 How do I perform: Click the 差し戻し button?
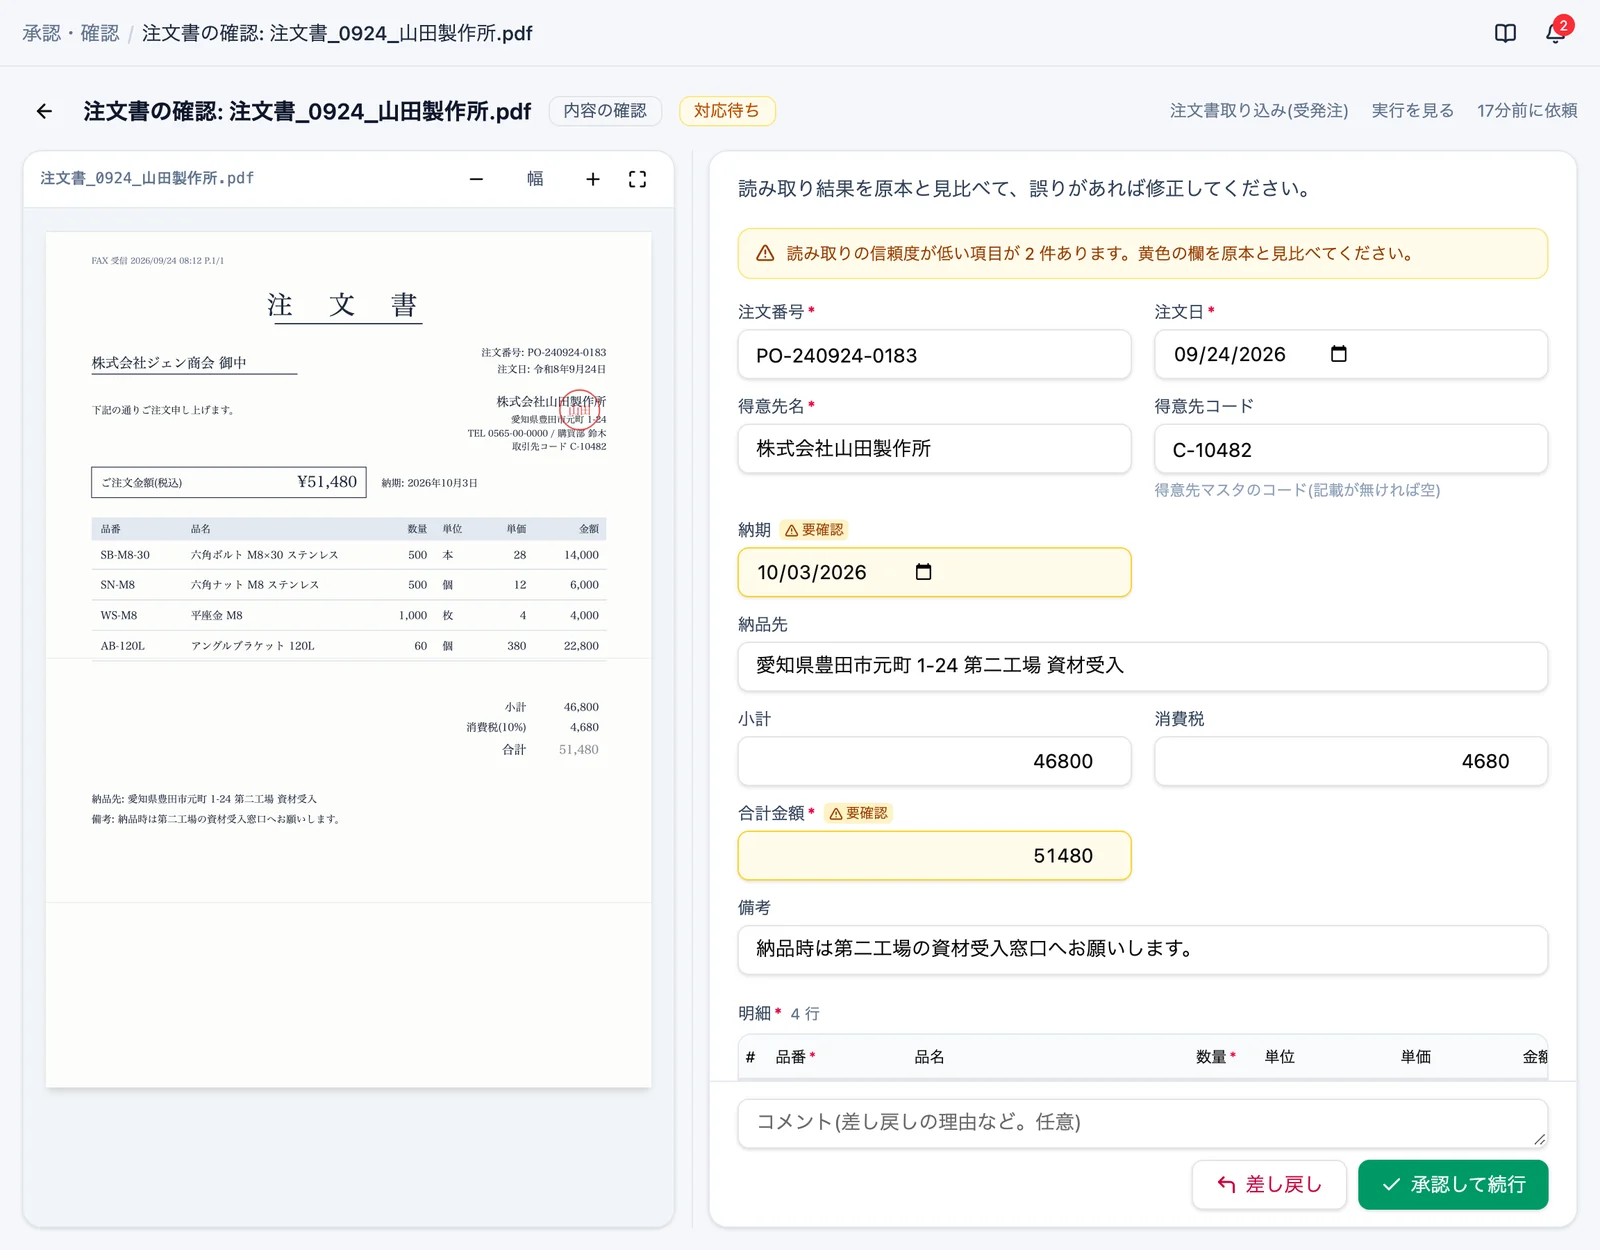point(1269,1185)
